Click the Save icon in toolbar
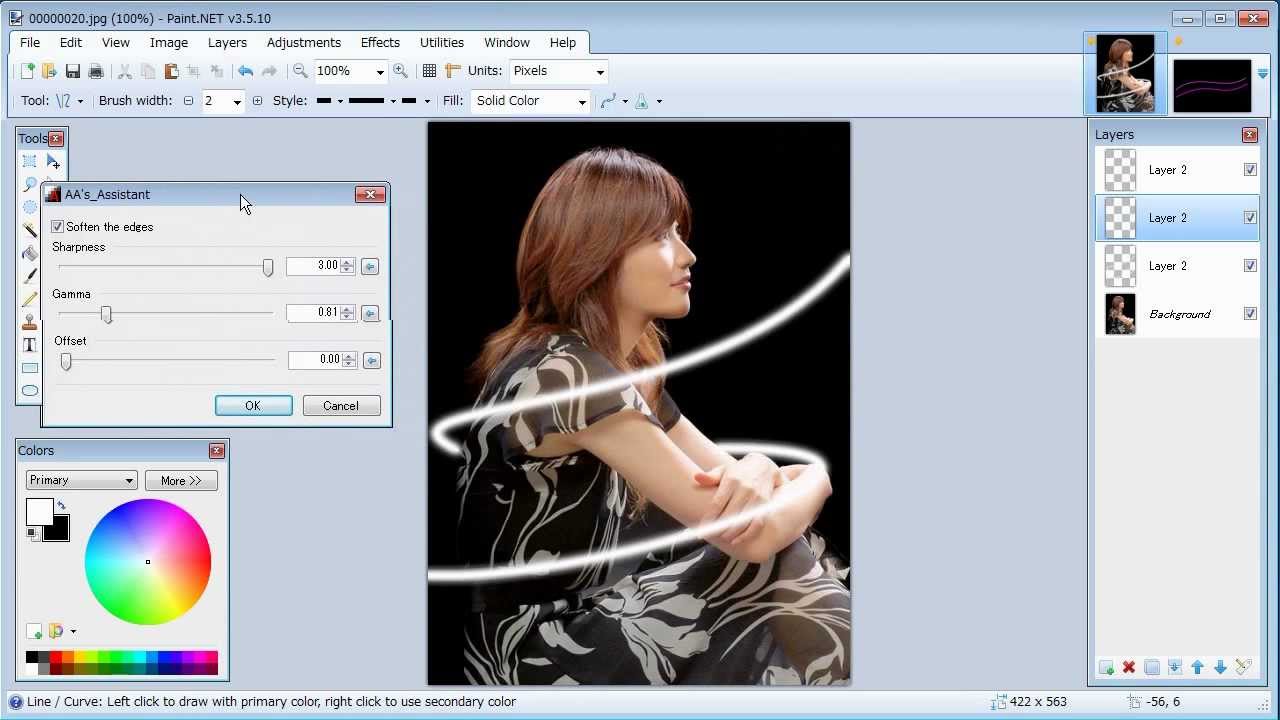Screen dimensions: 1280x720 73,71
